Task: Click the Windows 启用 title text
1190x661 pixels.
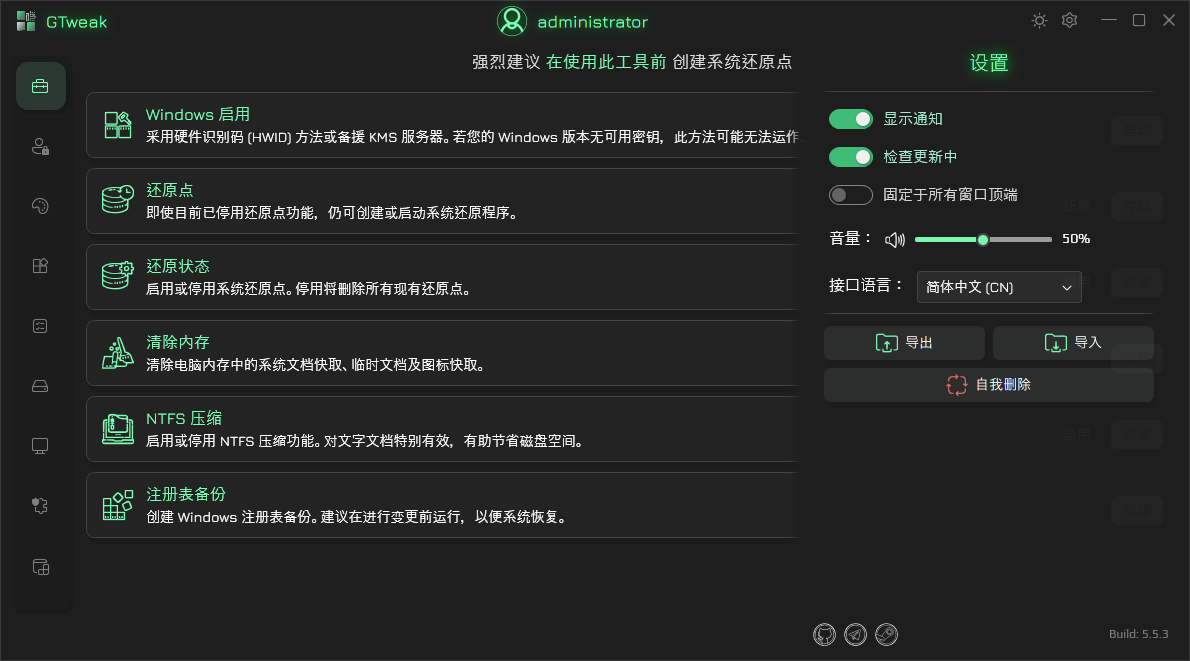Action: [198, 115]
